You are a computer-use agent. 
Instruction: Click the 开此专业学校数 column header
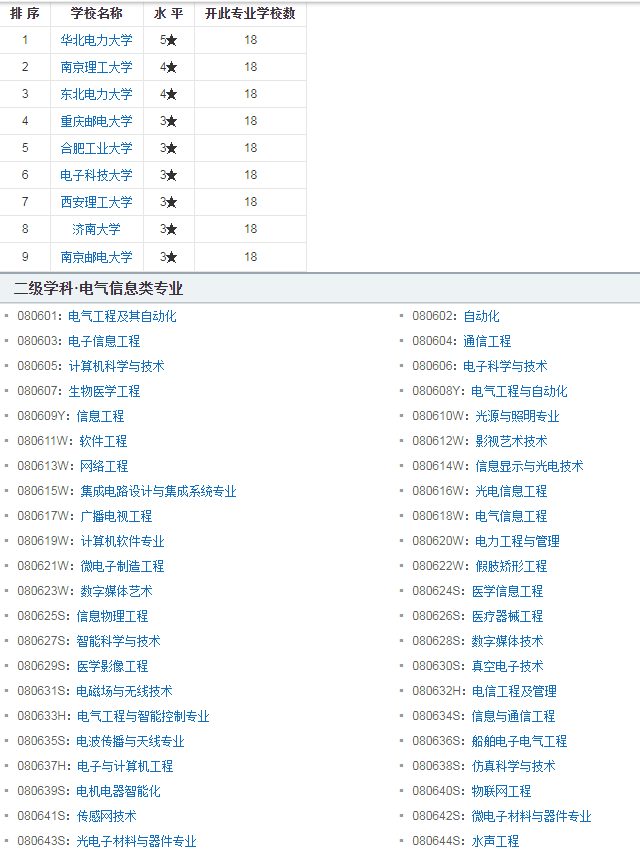(250, 14)
